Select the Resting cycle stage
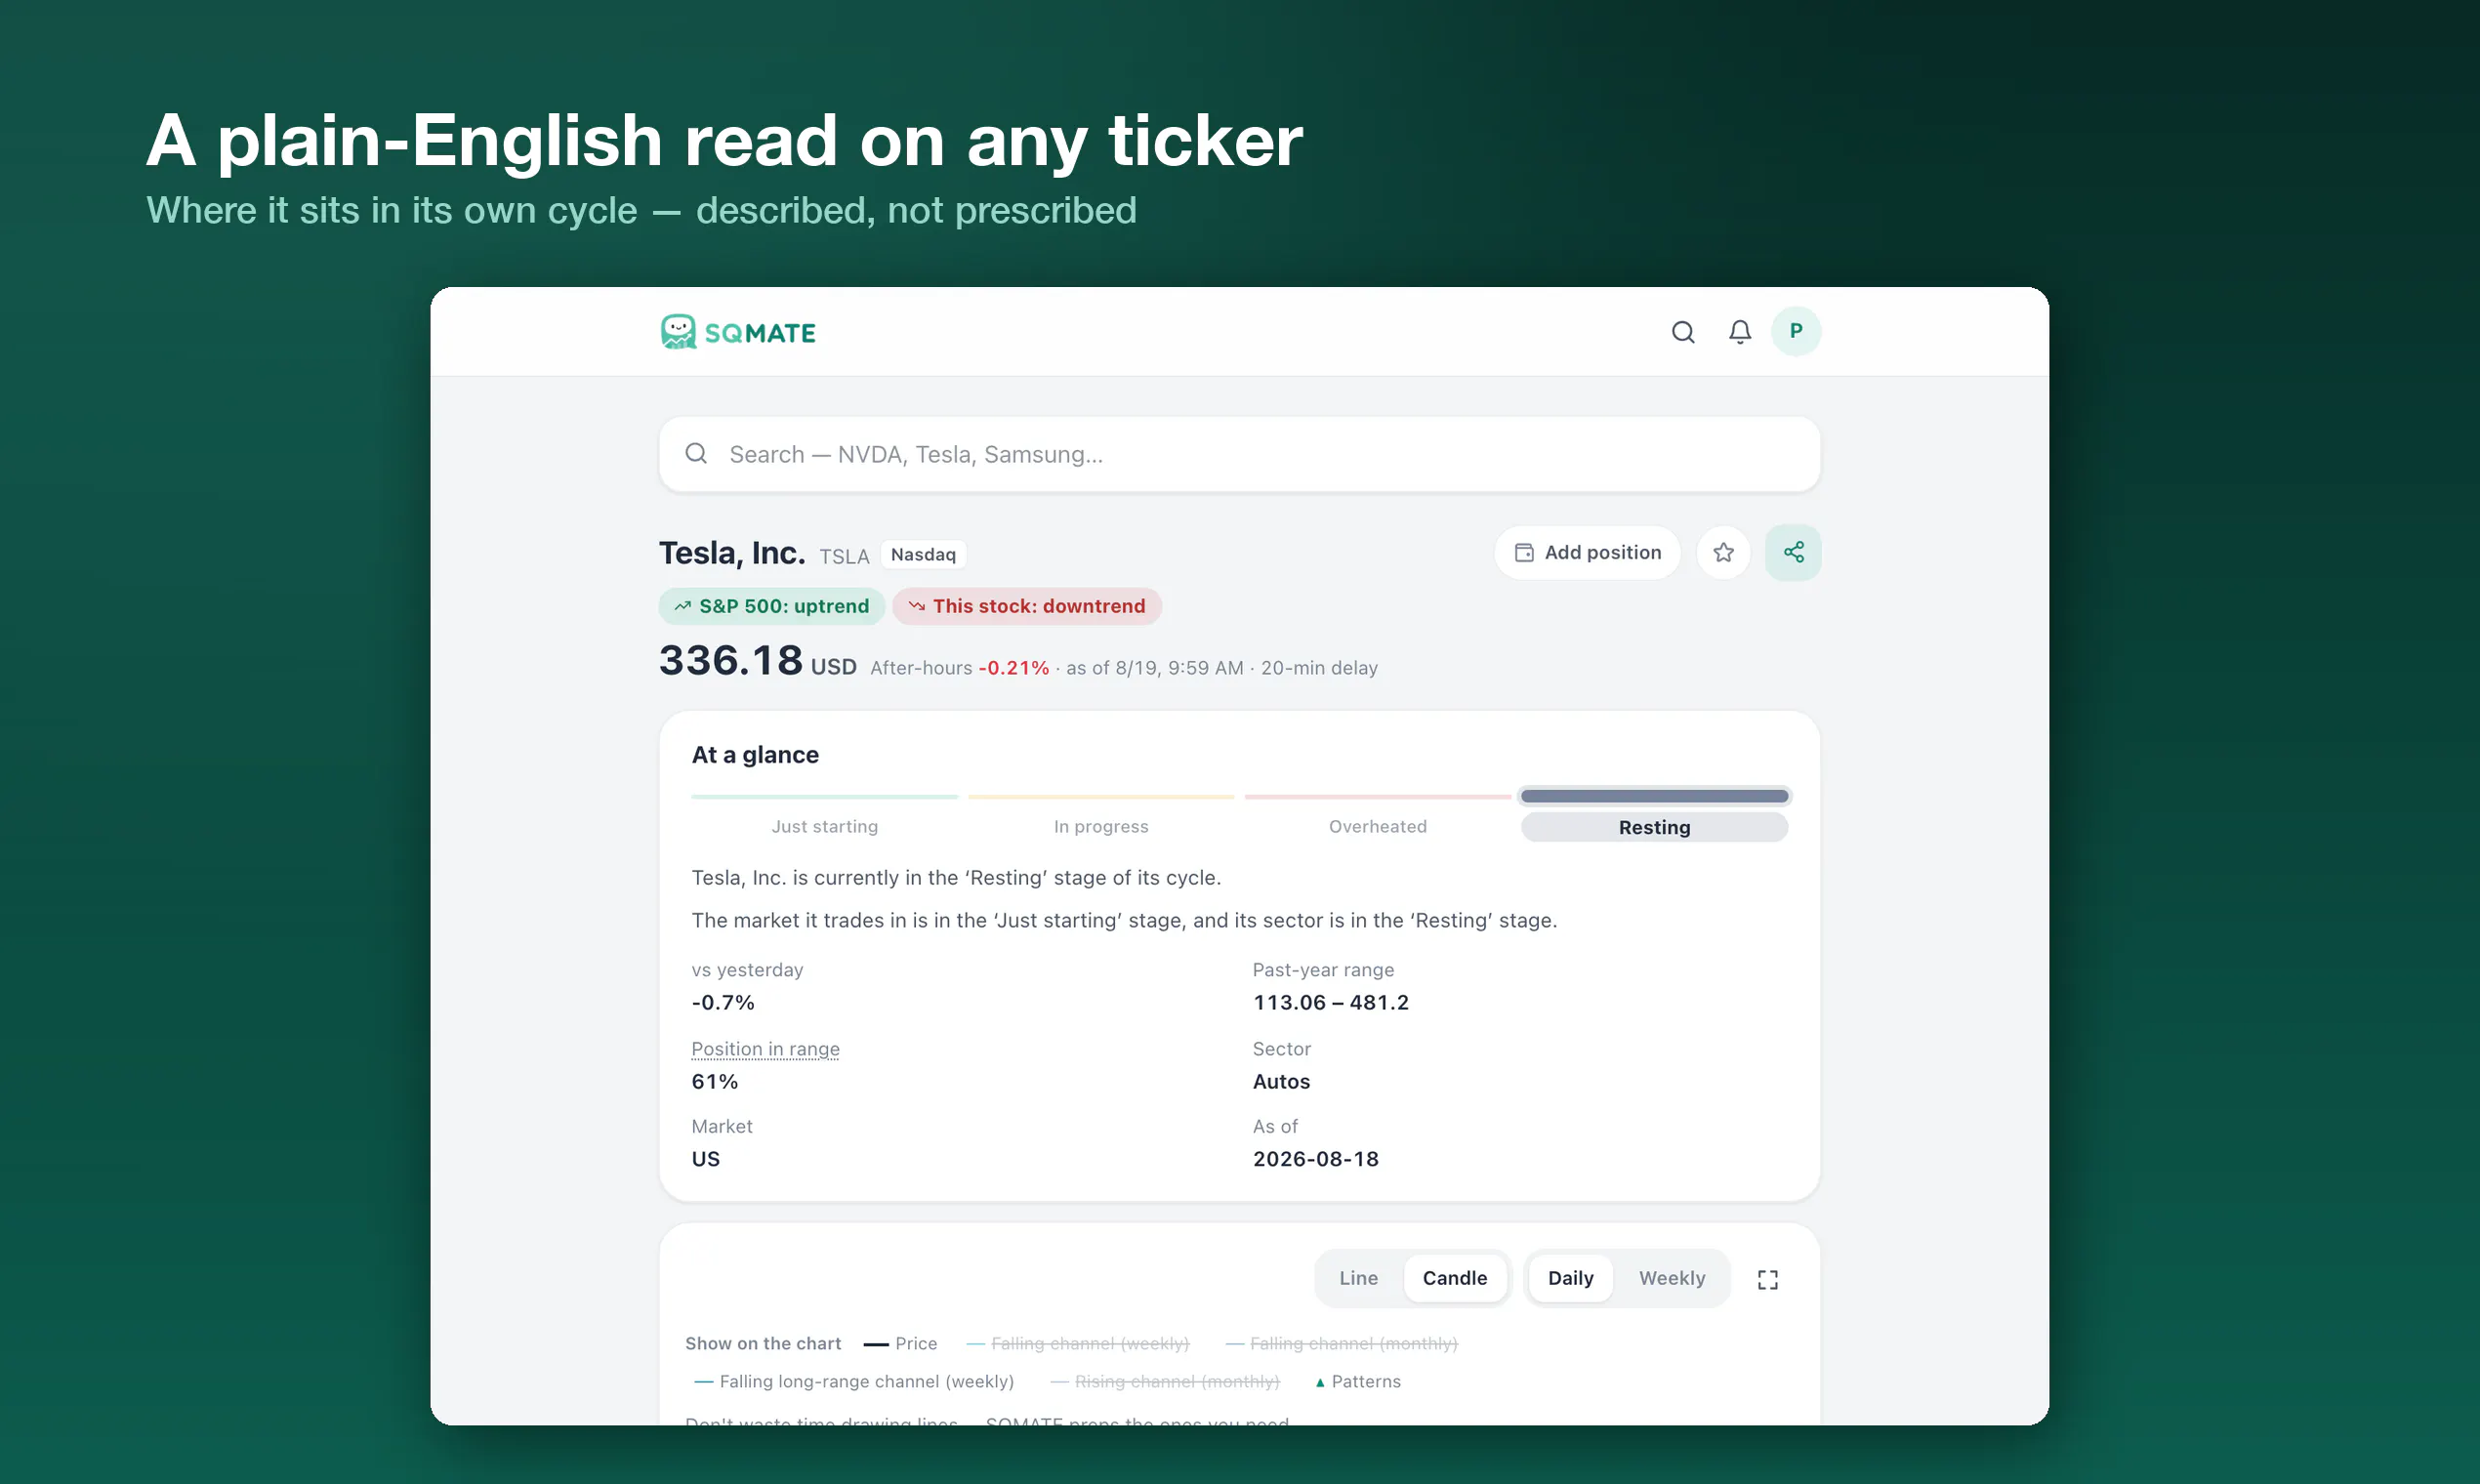This screenshot has width=2480, height=1484. click(x=1654, y=827)
